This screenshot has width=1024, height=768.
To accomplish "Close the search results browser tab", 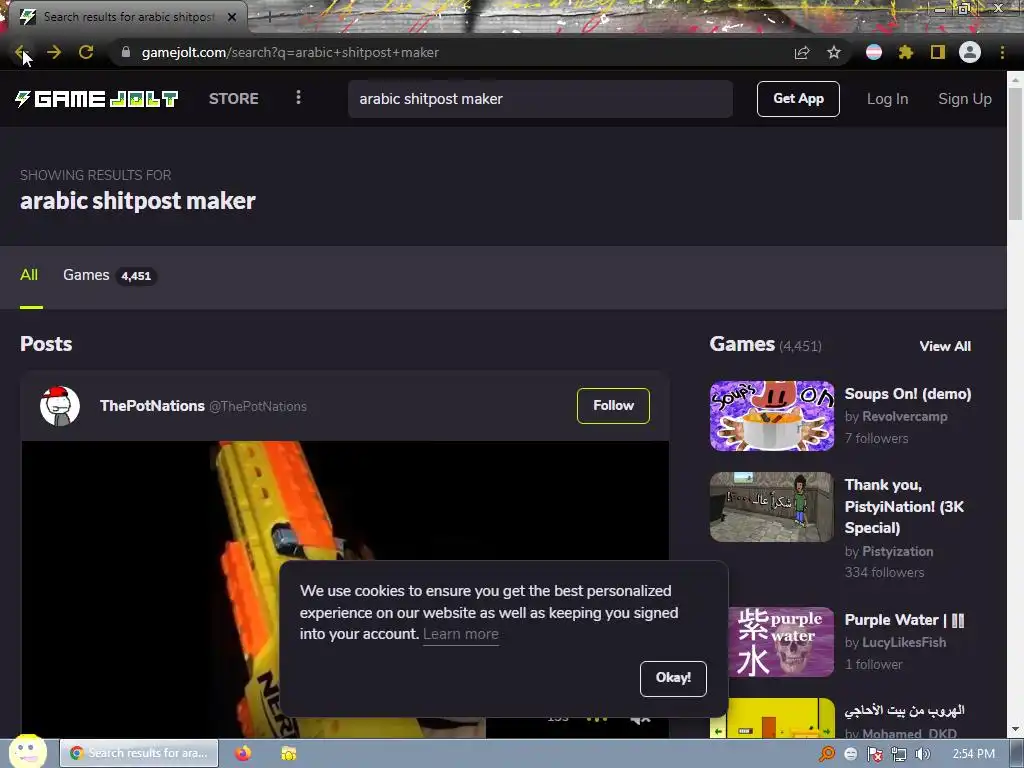I will click(232, 17).
